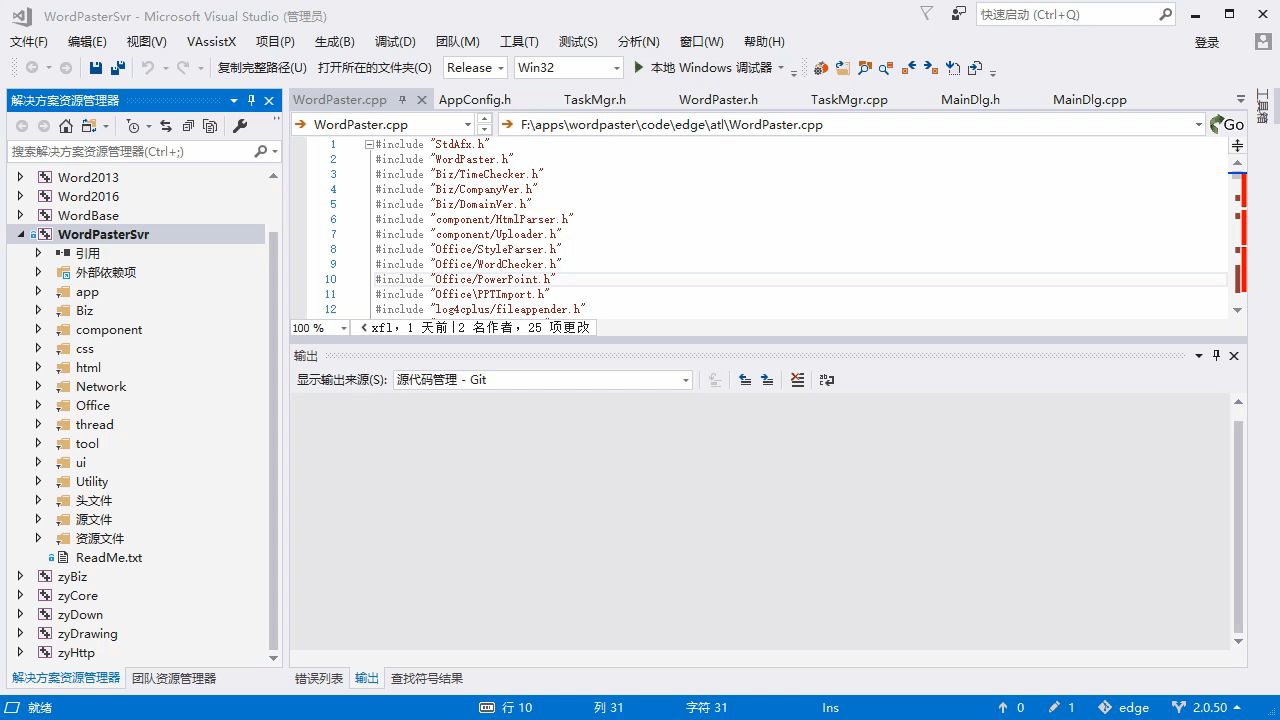Screen dimensions: 1280x720
Task: Click the Show All Files icon
Action: point(210,126)
